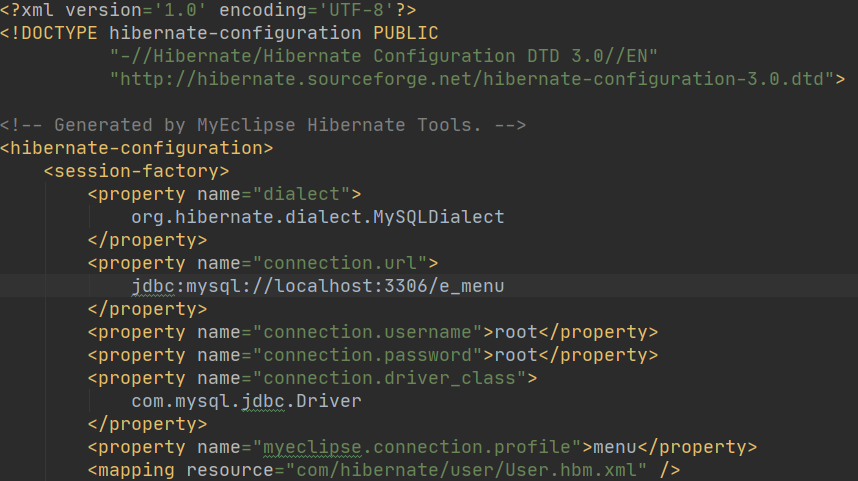Click the "myeclipse.connection.profile" attribute value

pyautogui.click(x=416, y=447)
